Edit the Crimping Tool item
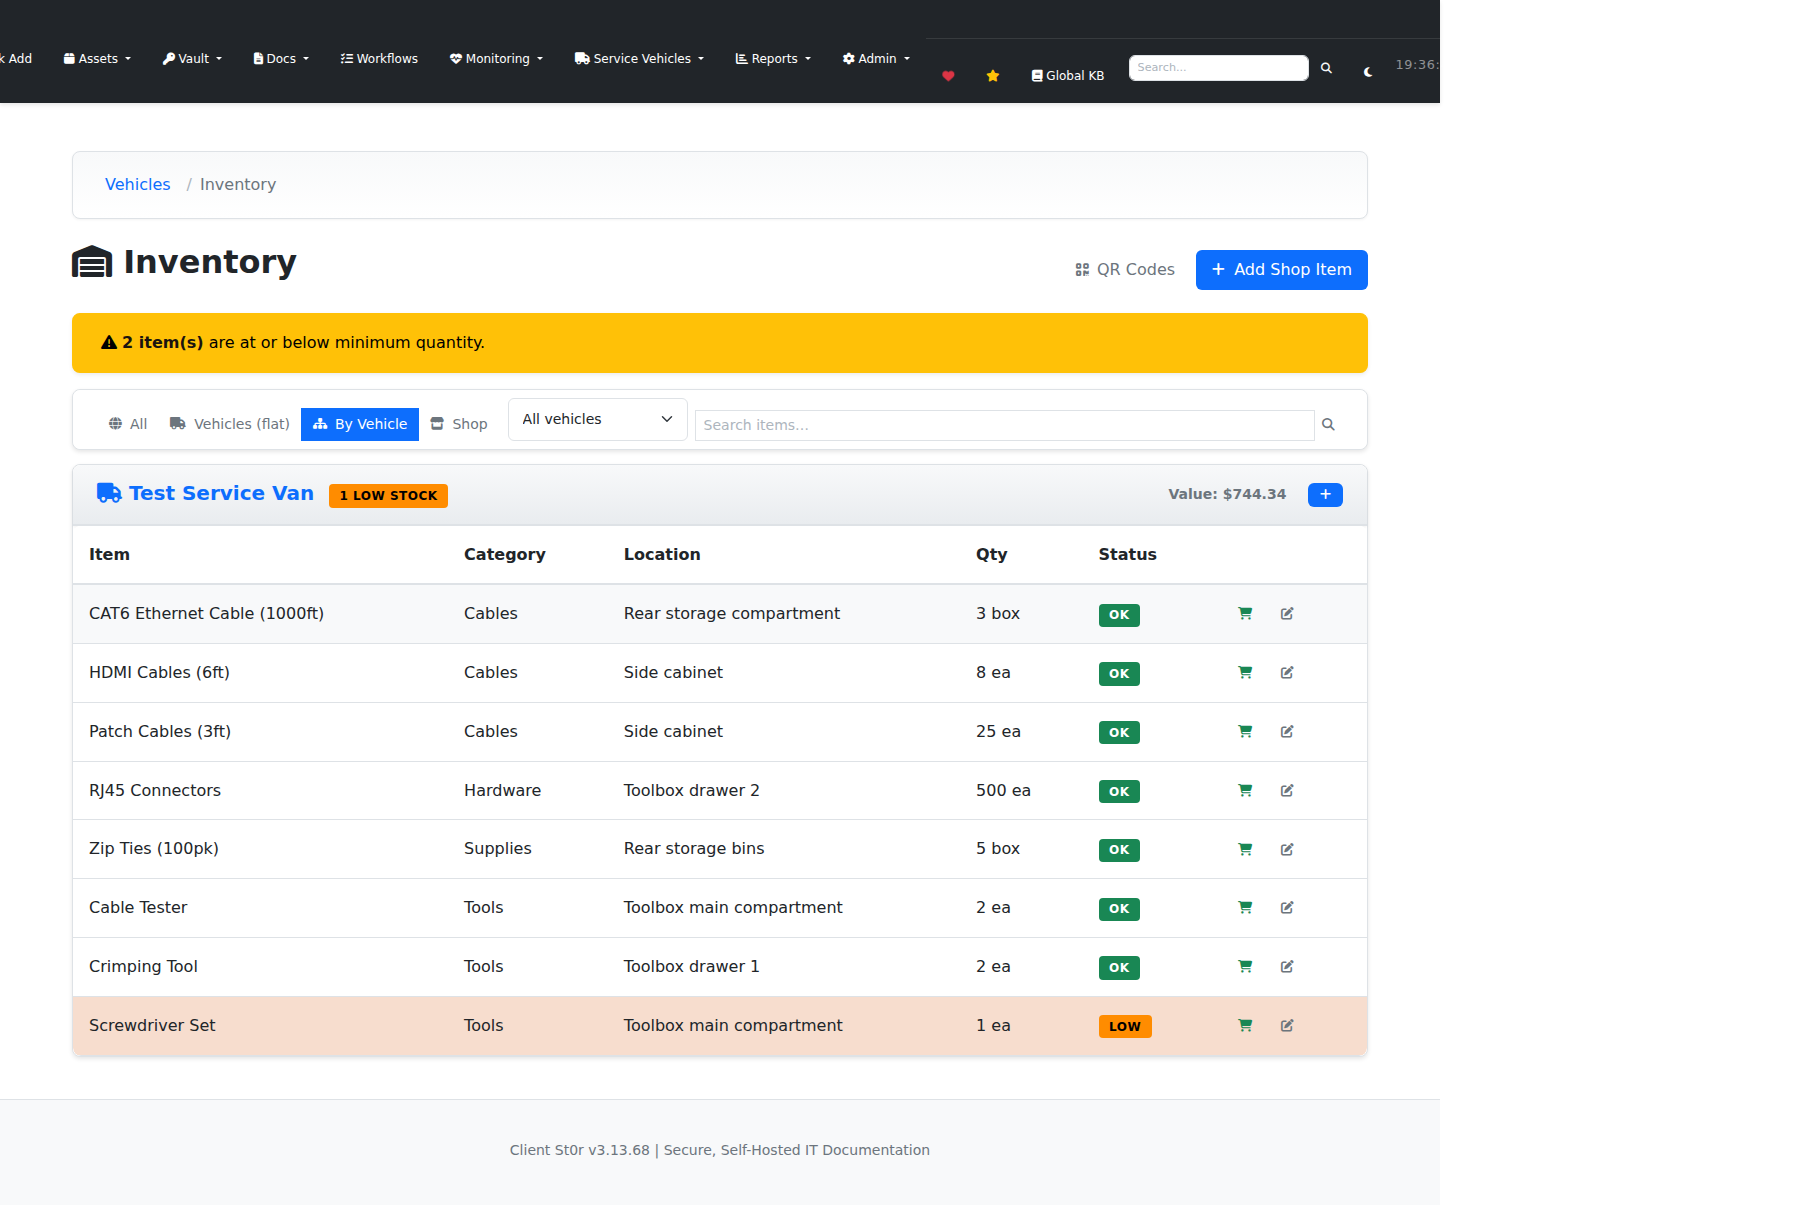Screen dimensions: 1805x1205 [x=1287, y=967]
